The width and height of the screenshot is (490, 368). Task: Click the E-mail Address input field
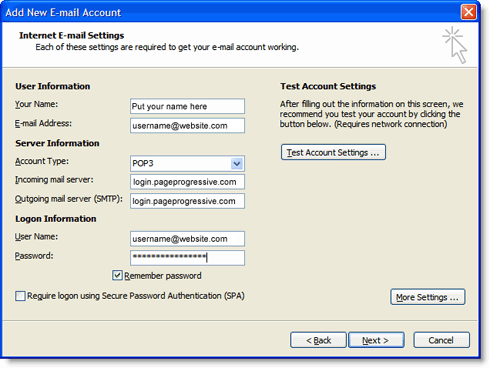click(x=187, y=126)
